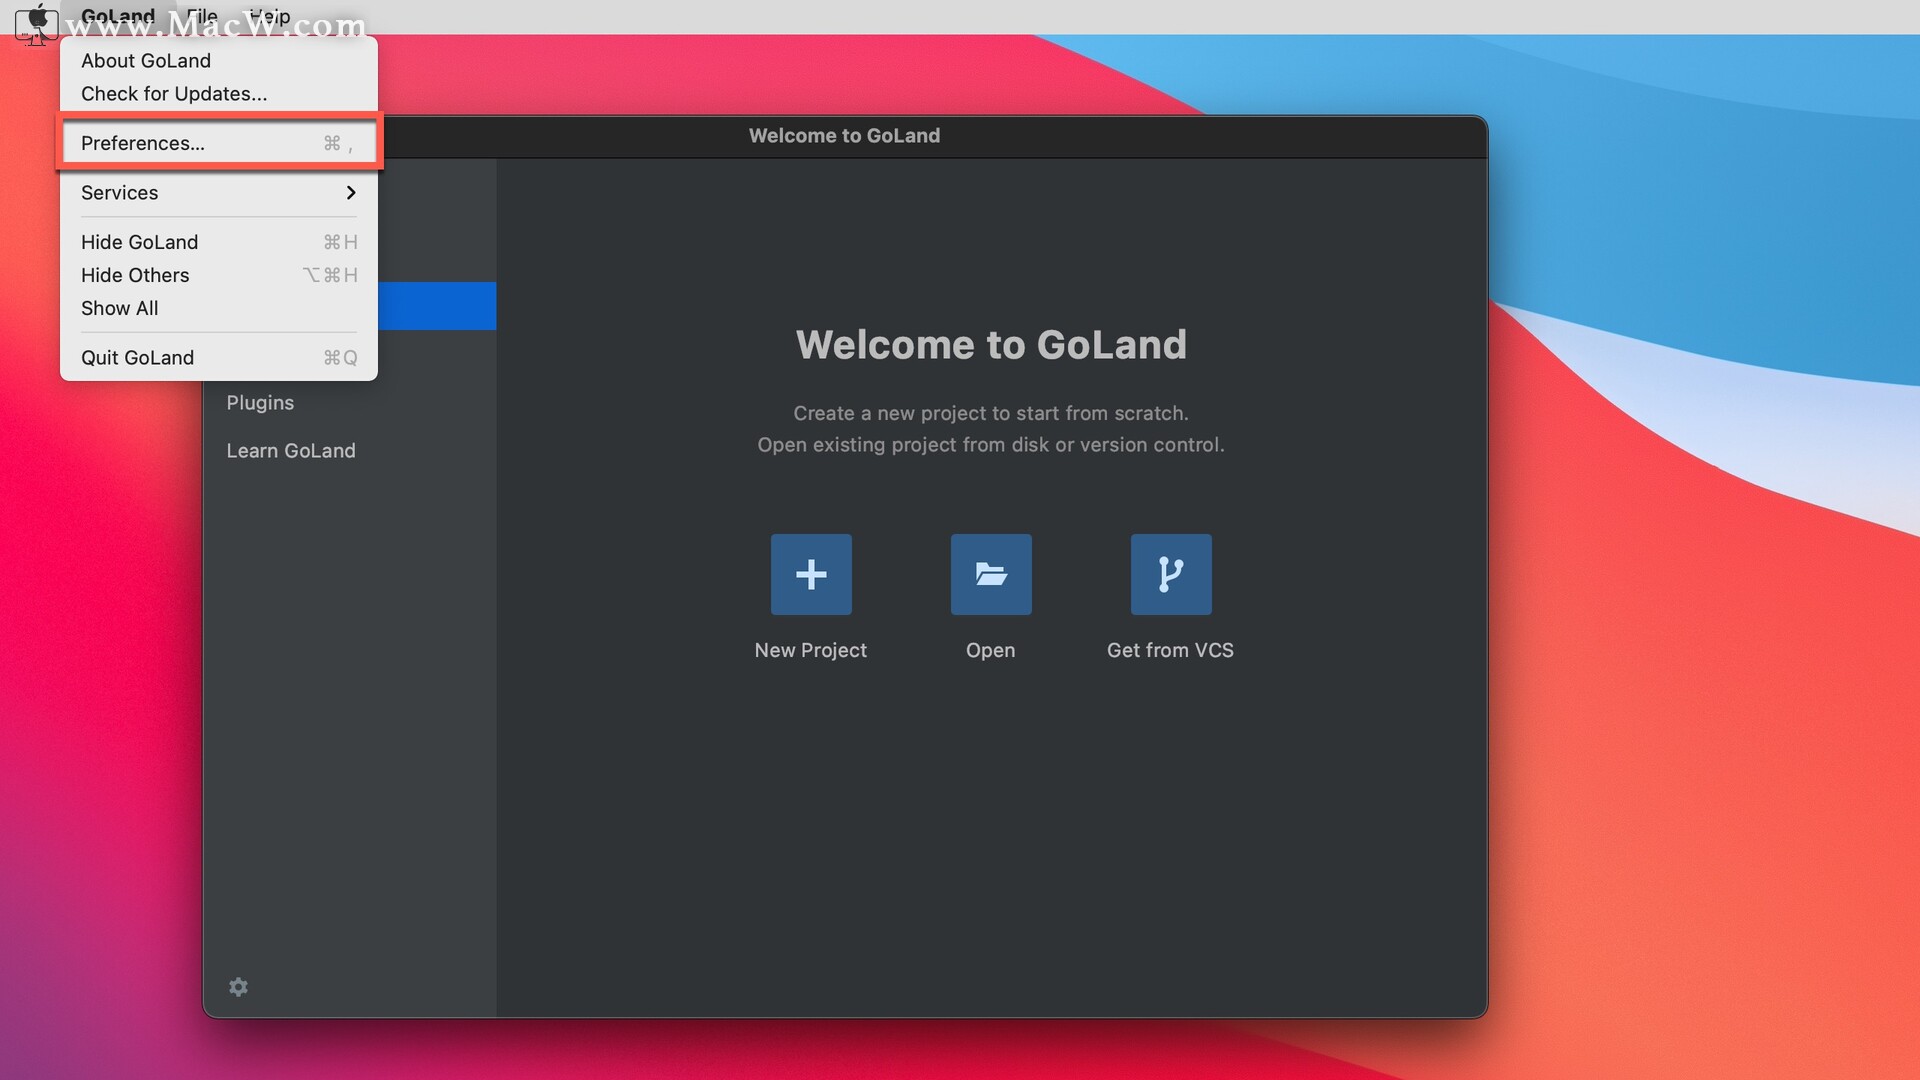Viewport: 1920px width, 1080px height.
Task: Open the Apple menu icon
Action: pyautogui.click(x=37, y=17)
